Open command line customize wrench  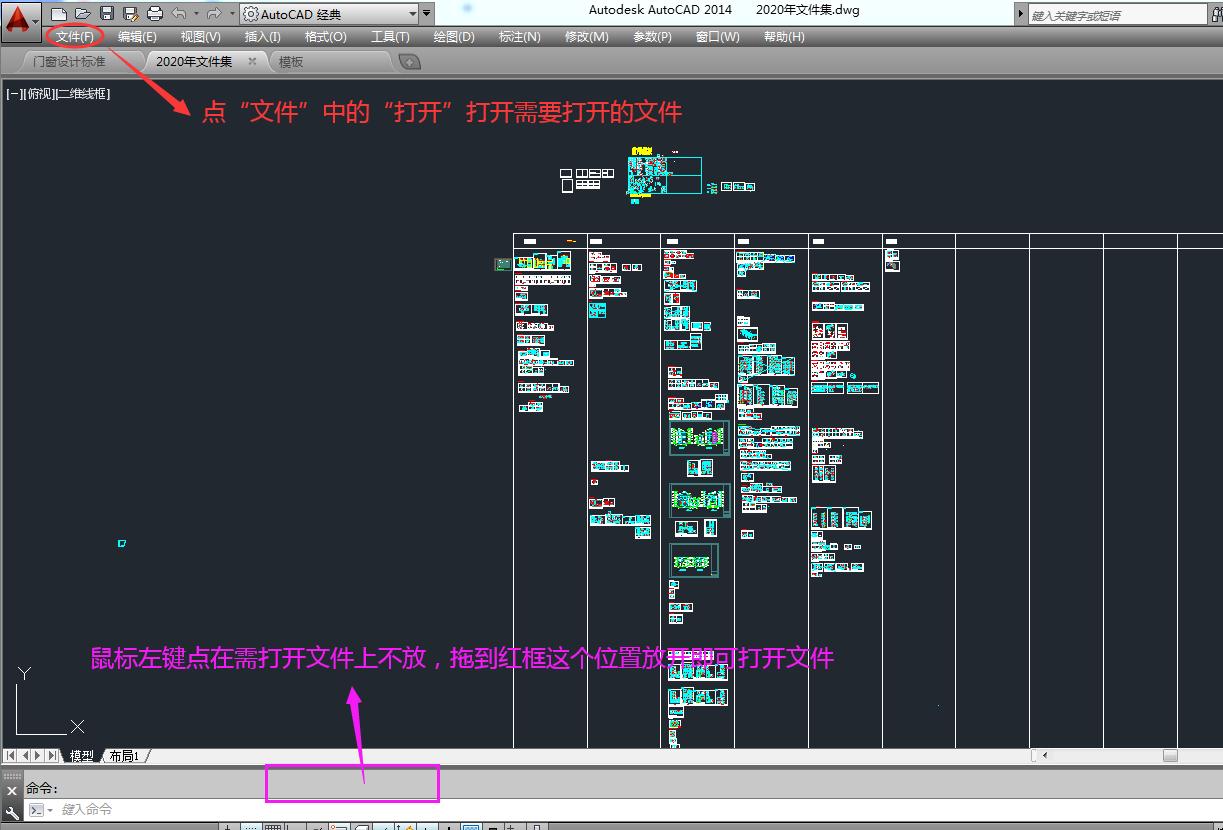12,812
